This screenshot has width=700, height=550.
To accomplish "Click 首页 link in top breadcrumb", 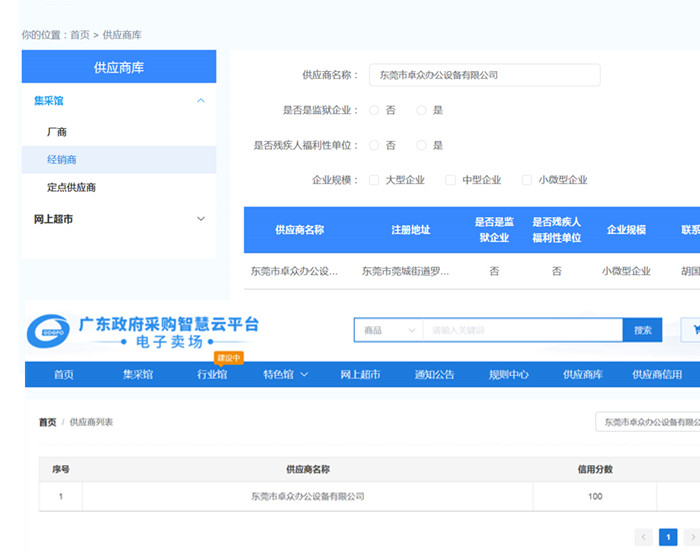I will [x=79, y=35].
